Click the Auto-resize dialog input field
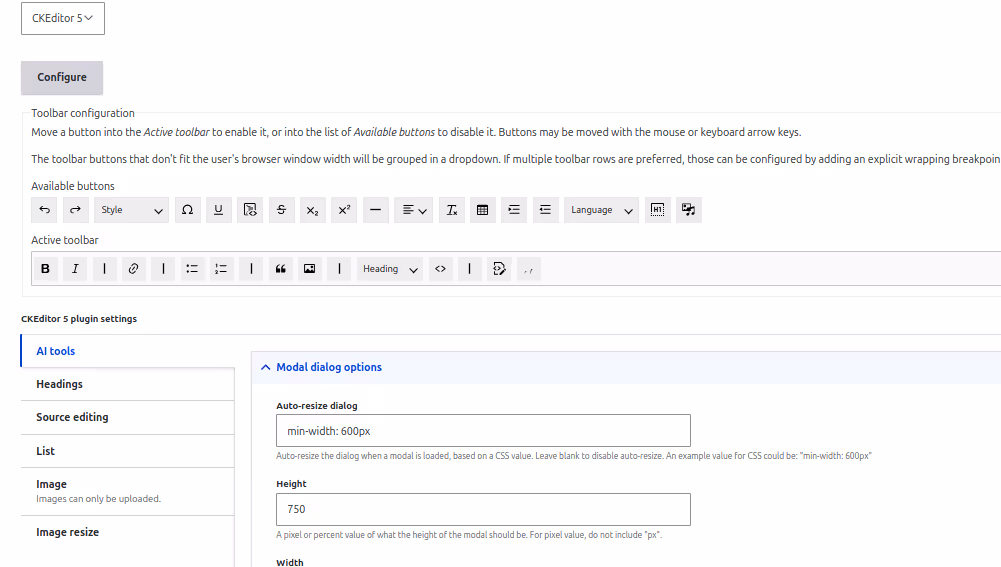Viewport: 1001px width, 567px height. (x=483, y=430)
